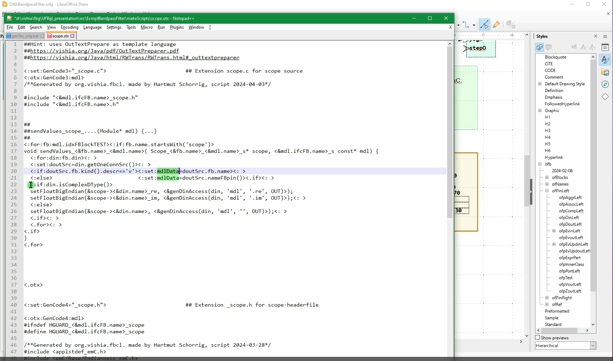Collapse the ofPinLeft style node

547,191
